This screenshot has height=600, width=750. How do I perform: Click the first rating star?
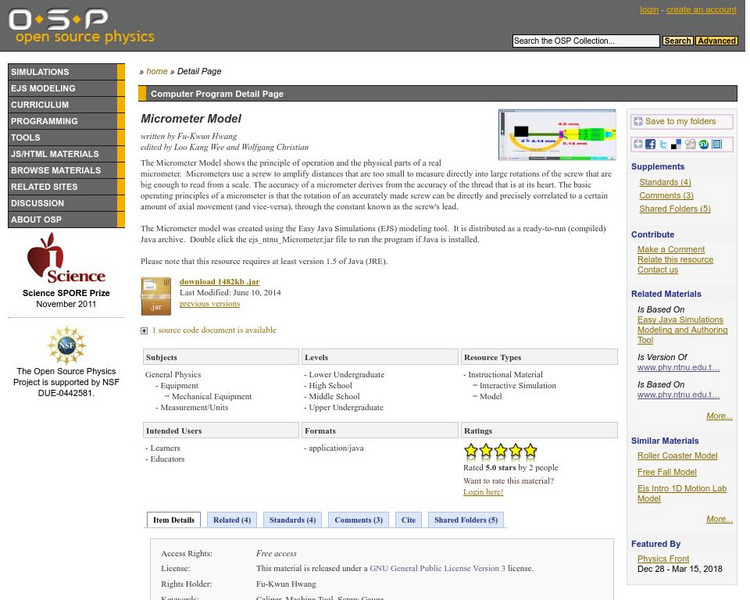pos(471,450)
